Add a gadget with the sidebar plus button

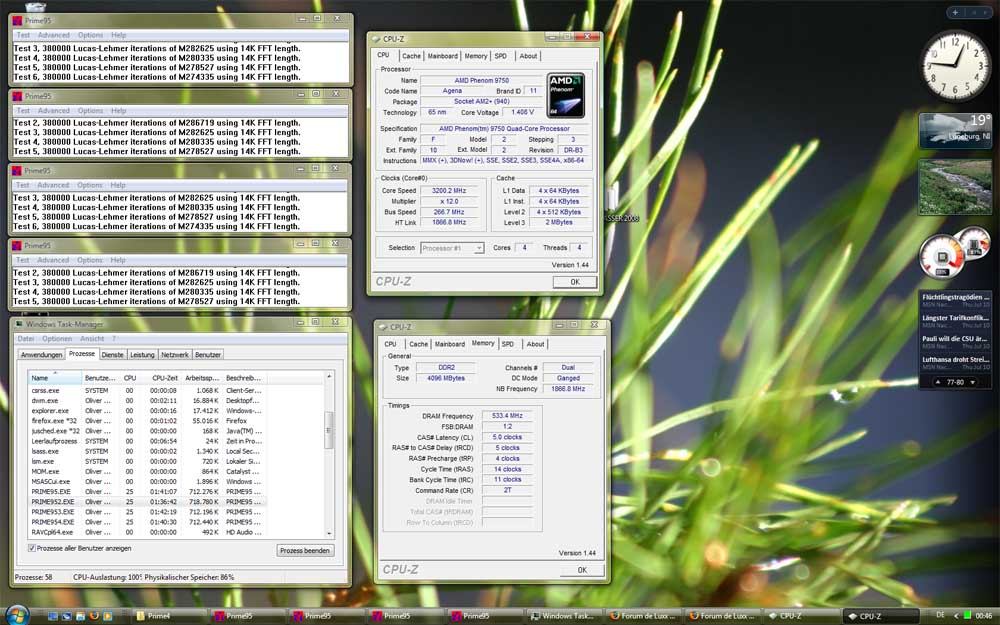tap(955, 12)
